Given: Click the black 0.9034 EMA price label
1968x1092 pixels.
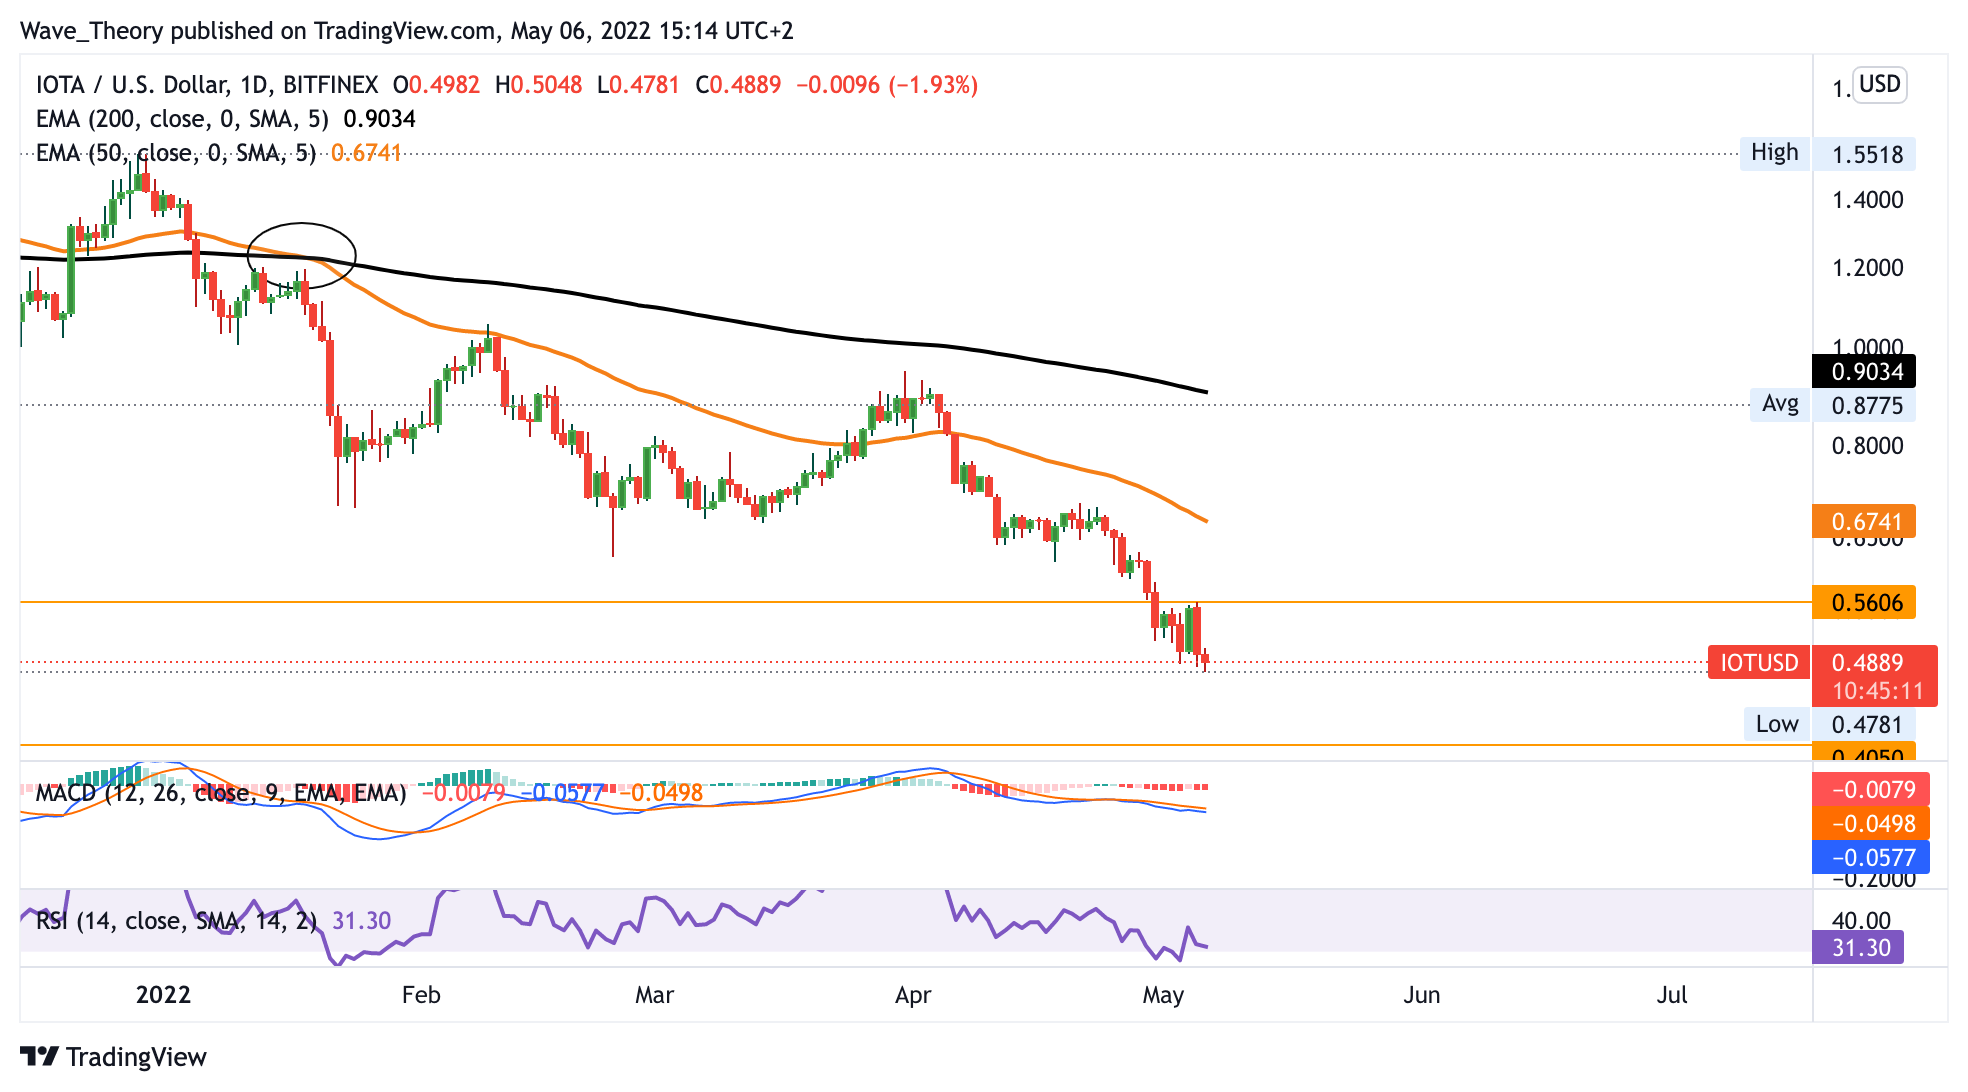Looking at the screenshot, I should tap(1864, 372).
